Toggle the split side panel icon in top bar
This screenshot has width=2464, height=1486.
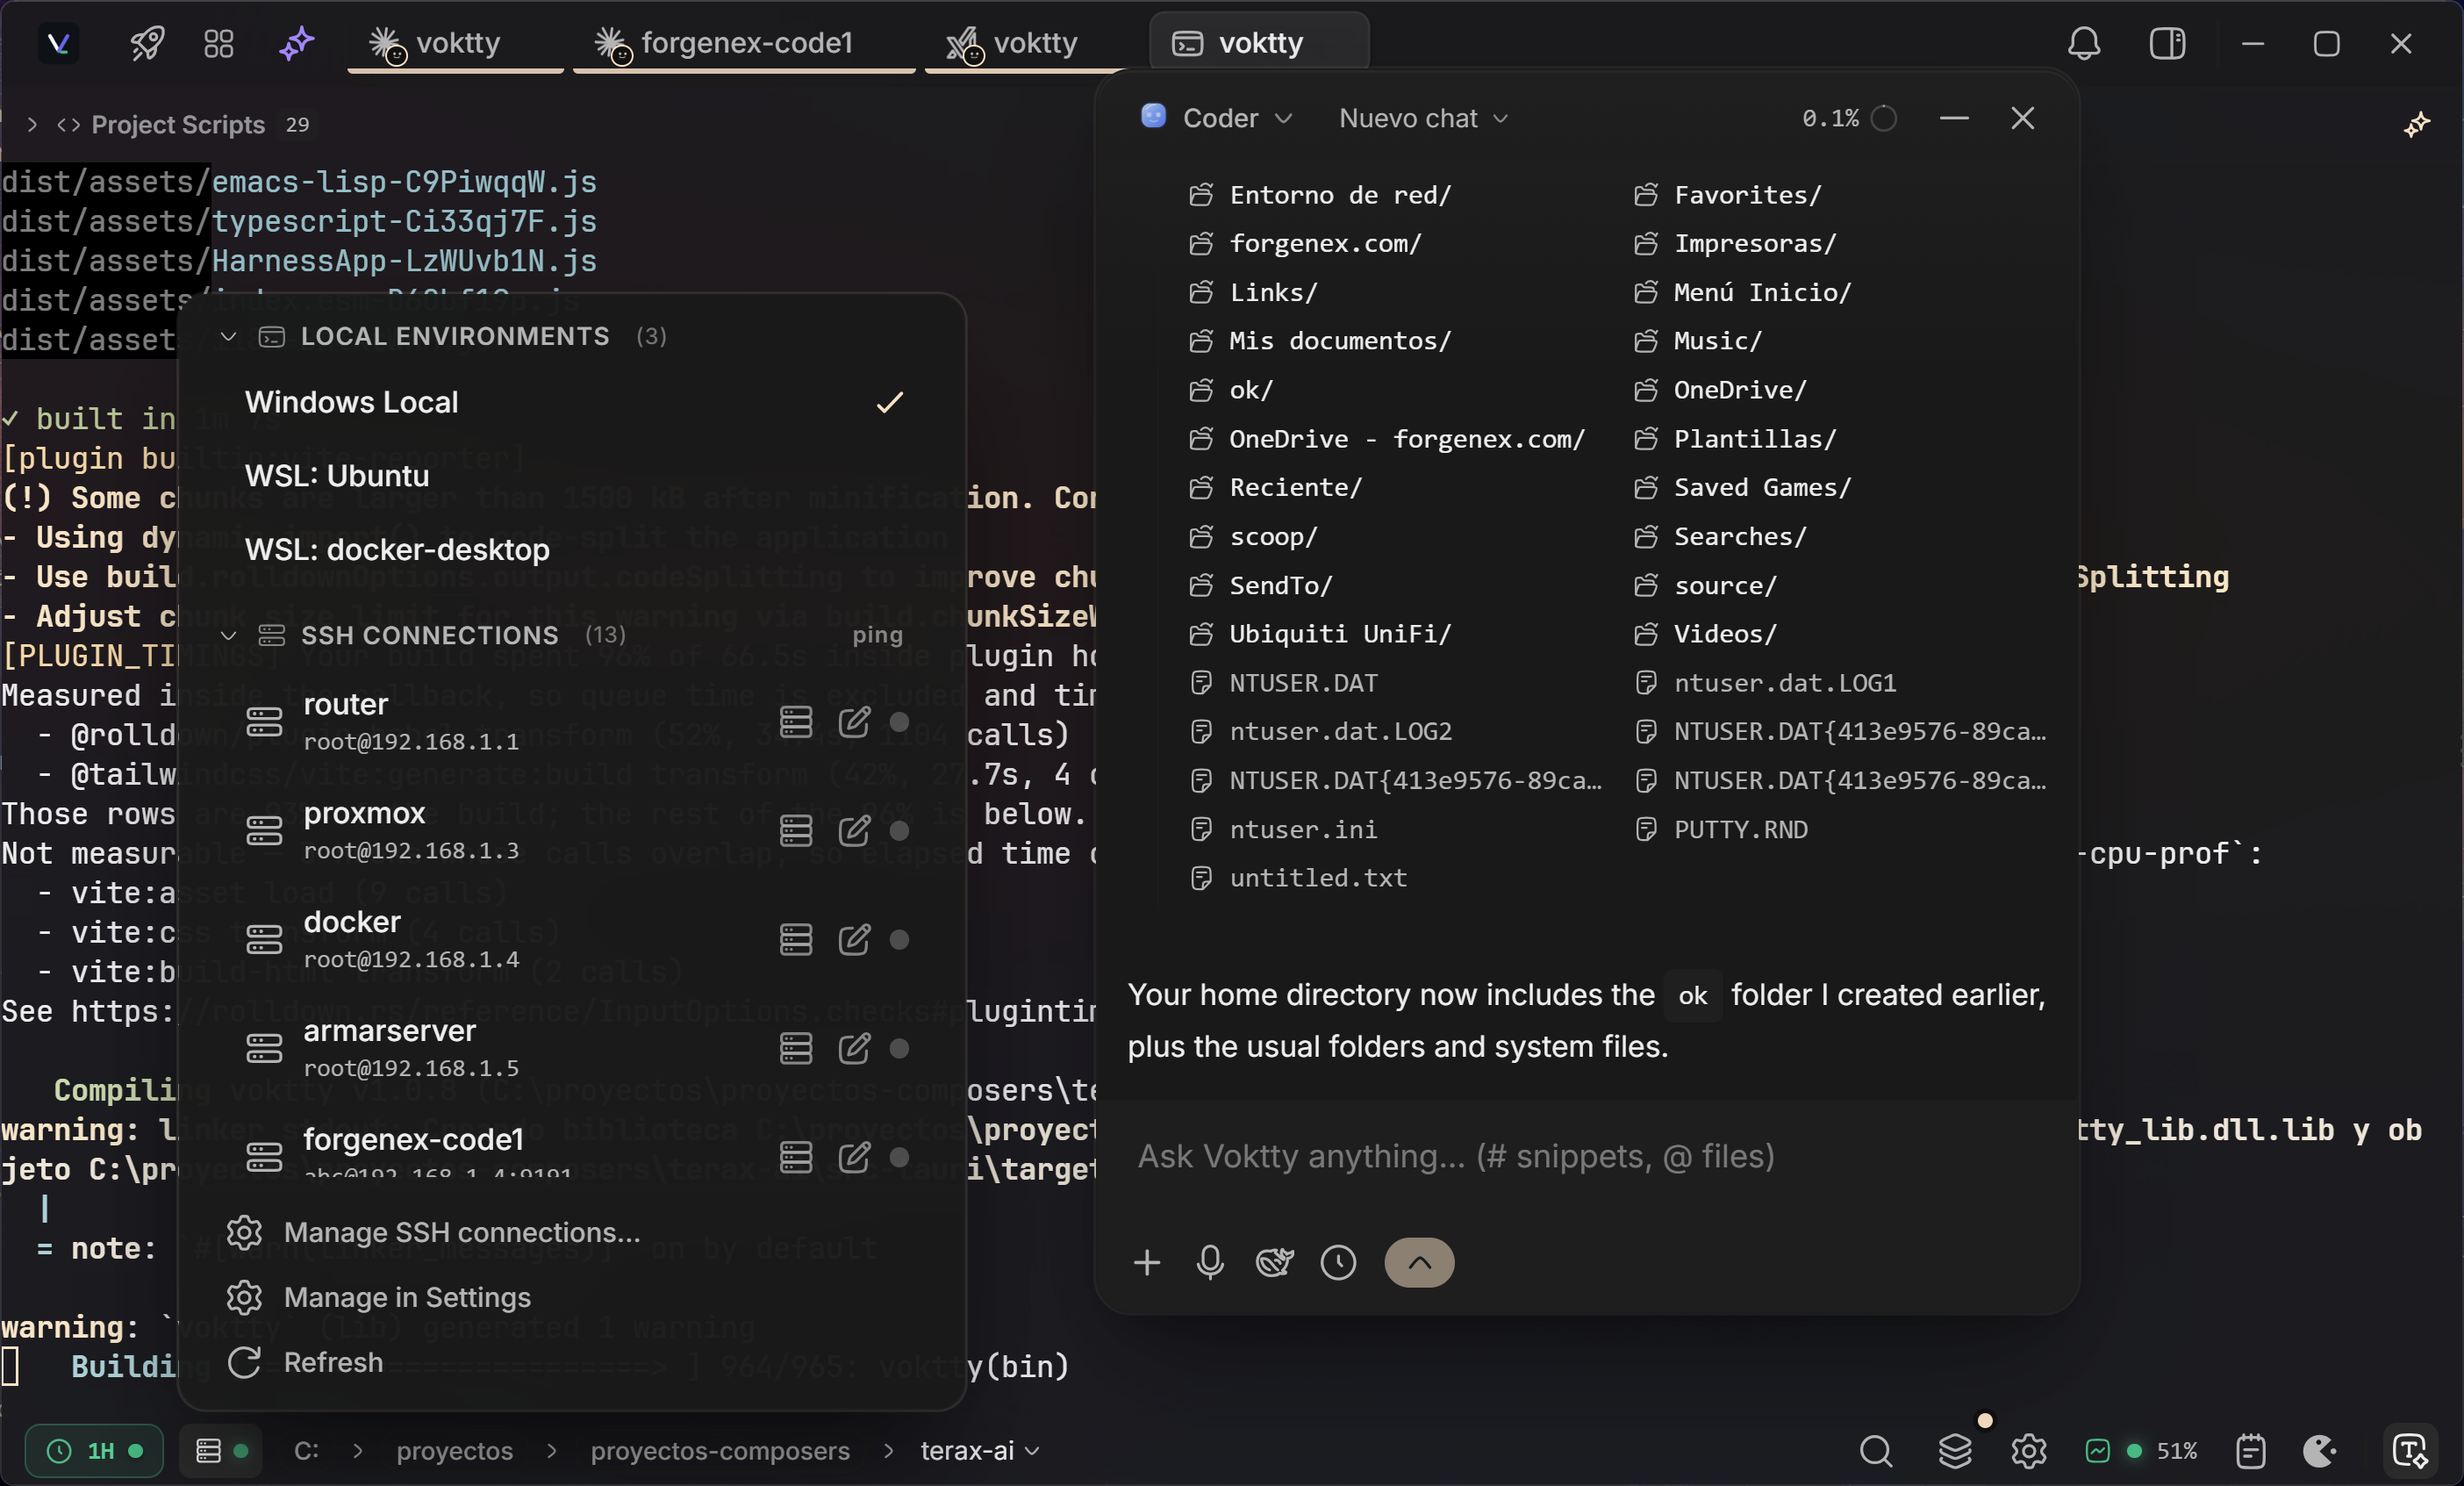[2167, 43]
